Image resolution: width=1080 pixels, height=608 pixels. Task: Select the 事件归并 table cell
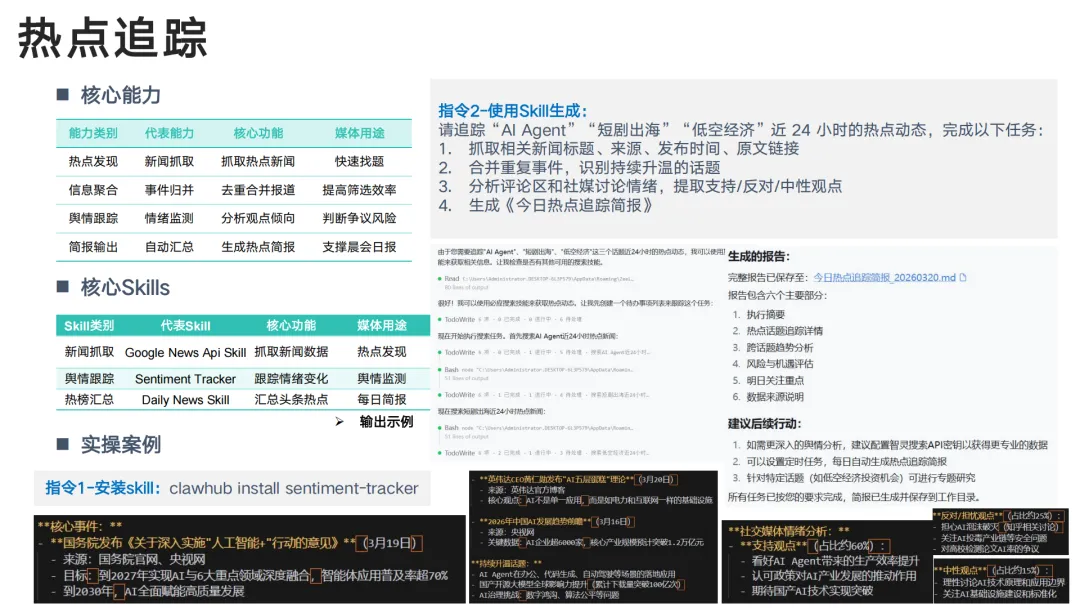[x=169, y=190]
